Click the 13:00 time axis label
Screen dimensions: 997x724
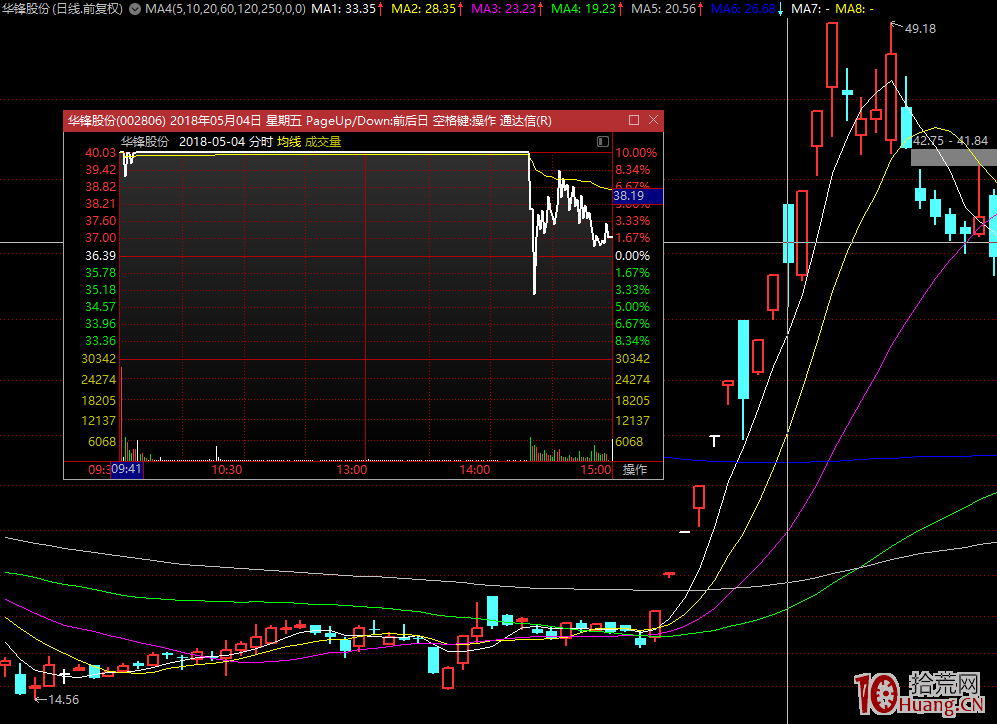(x=352, y=470)
